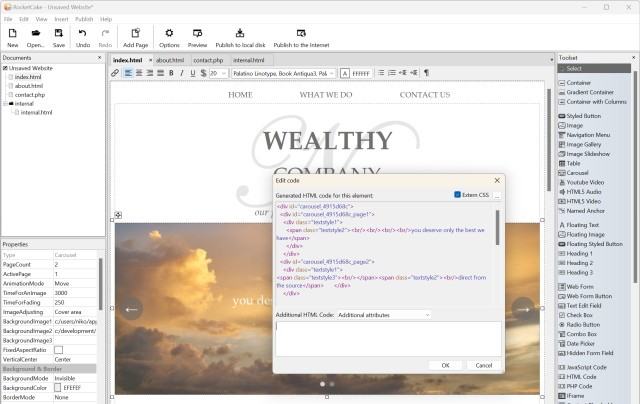Open the Additional attributes dropdown
Image resolution: width=640 pixels, height=404 pixels.
[x=383, y=315]
